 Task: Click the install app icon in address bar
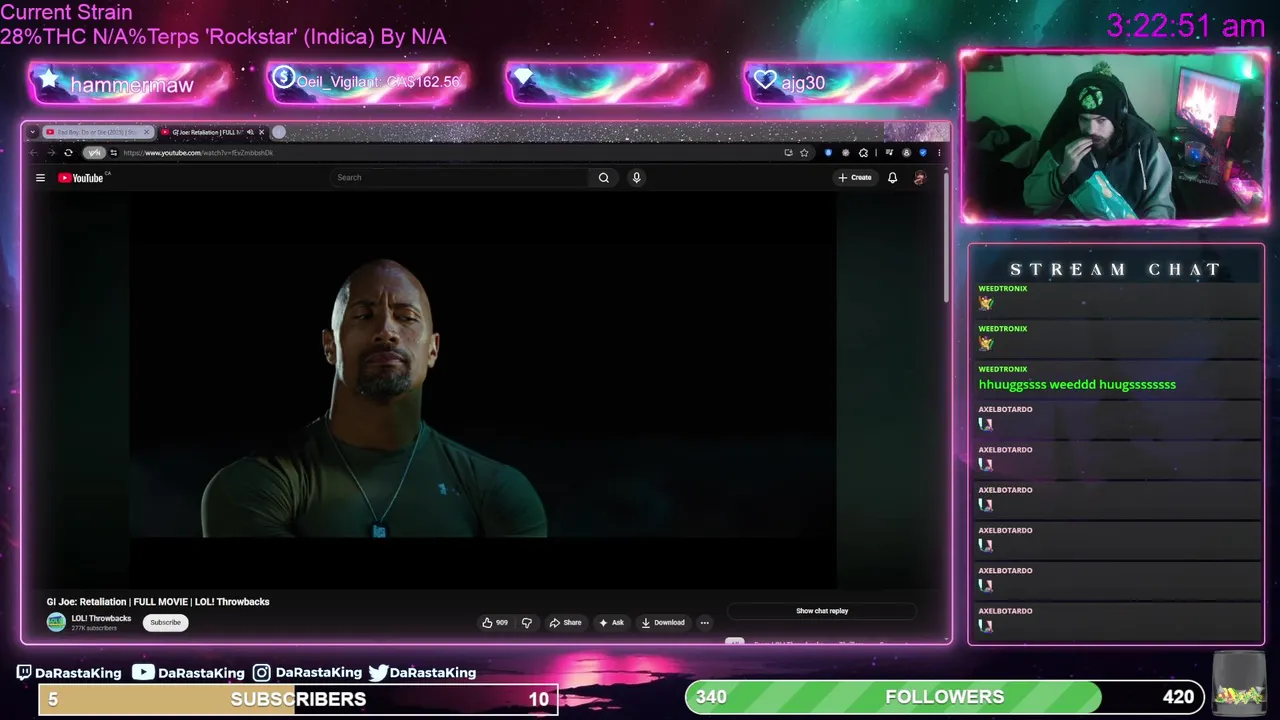coord(788,153)
